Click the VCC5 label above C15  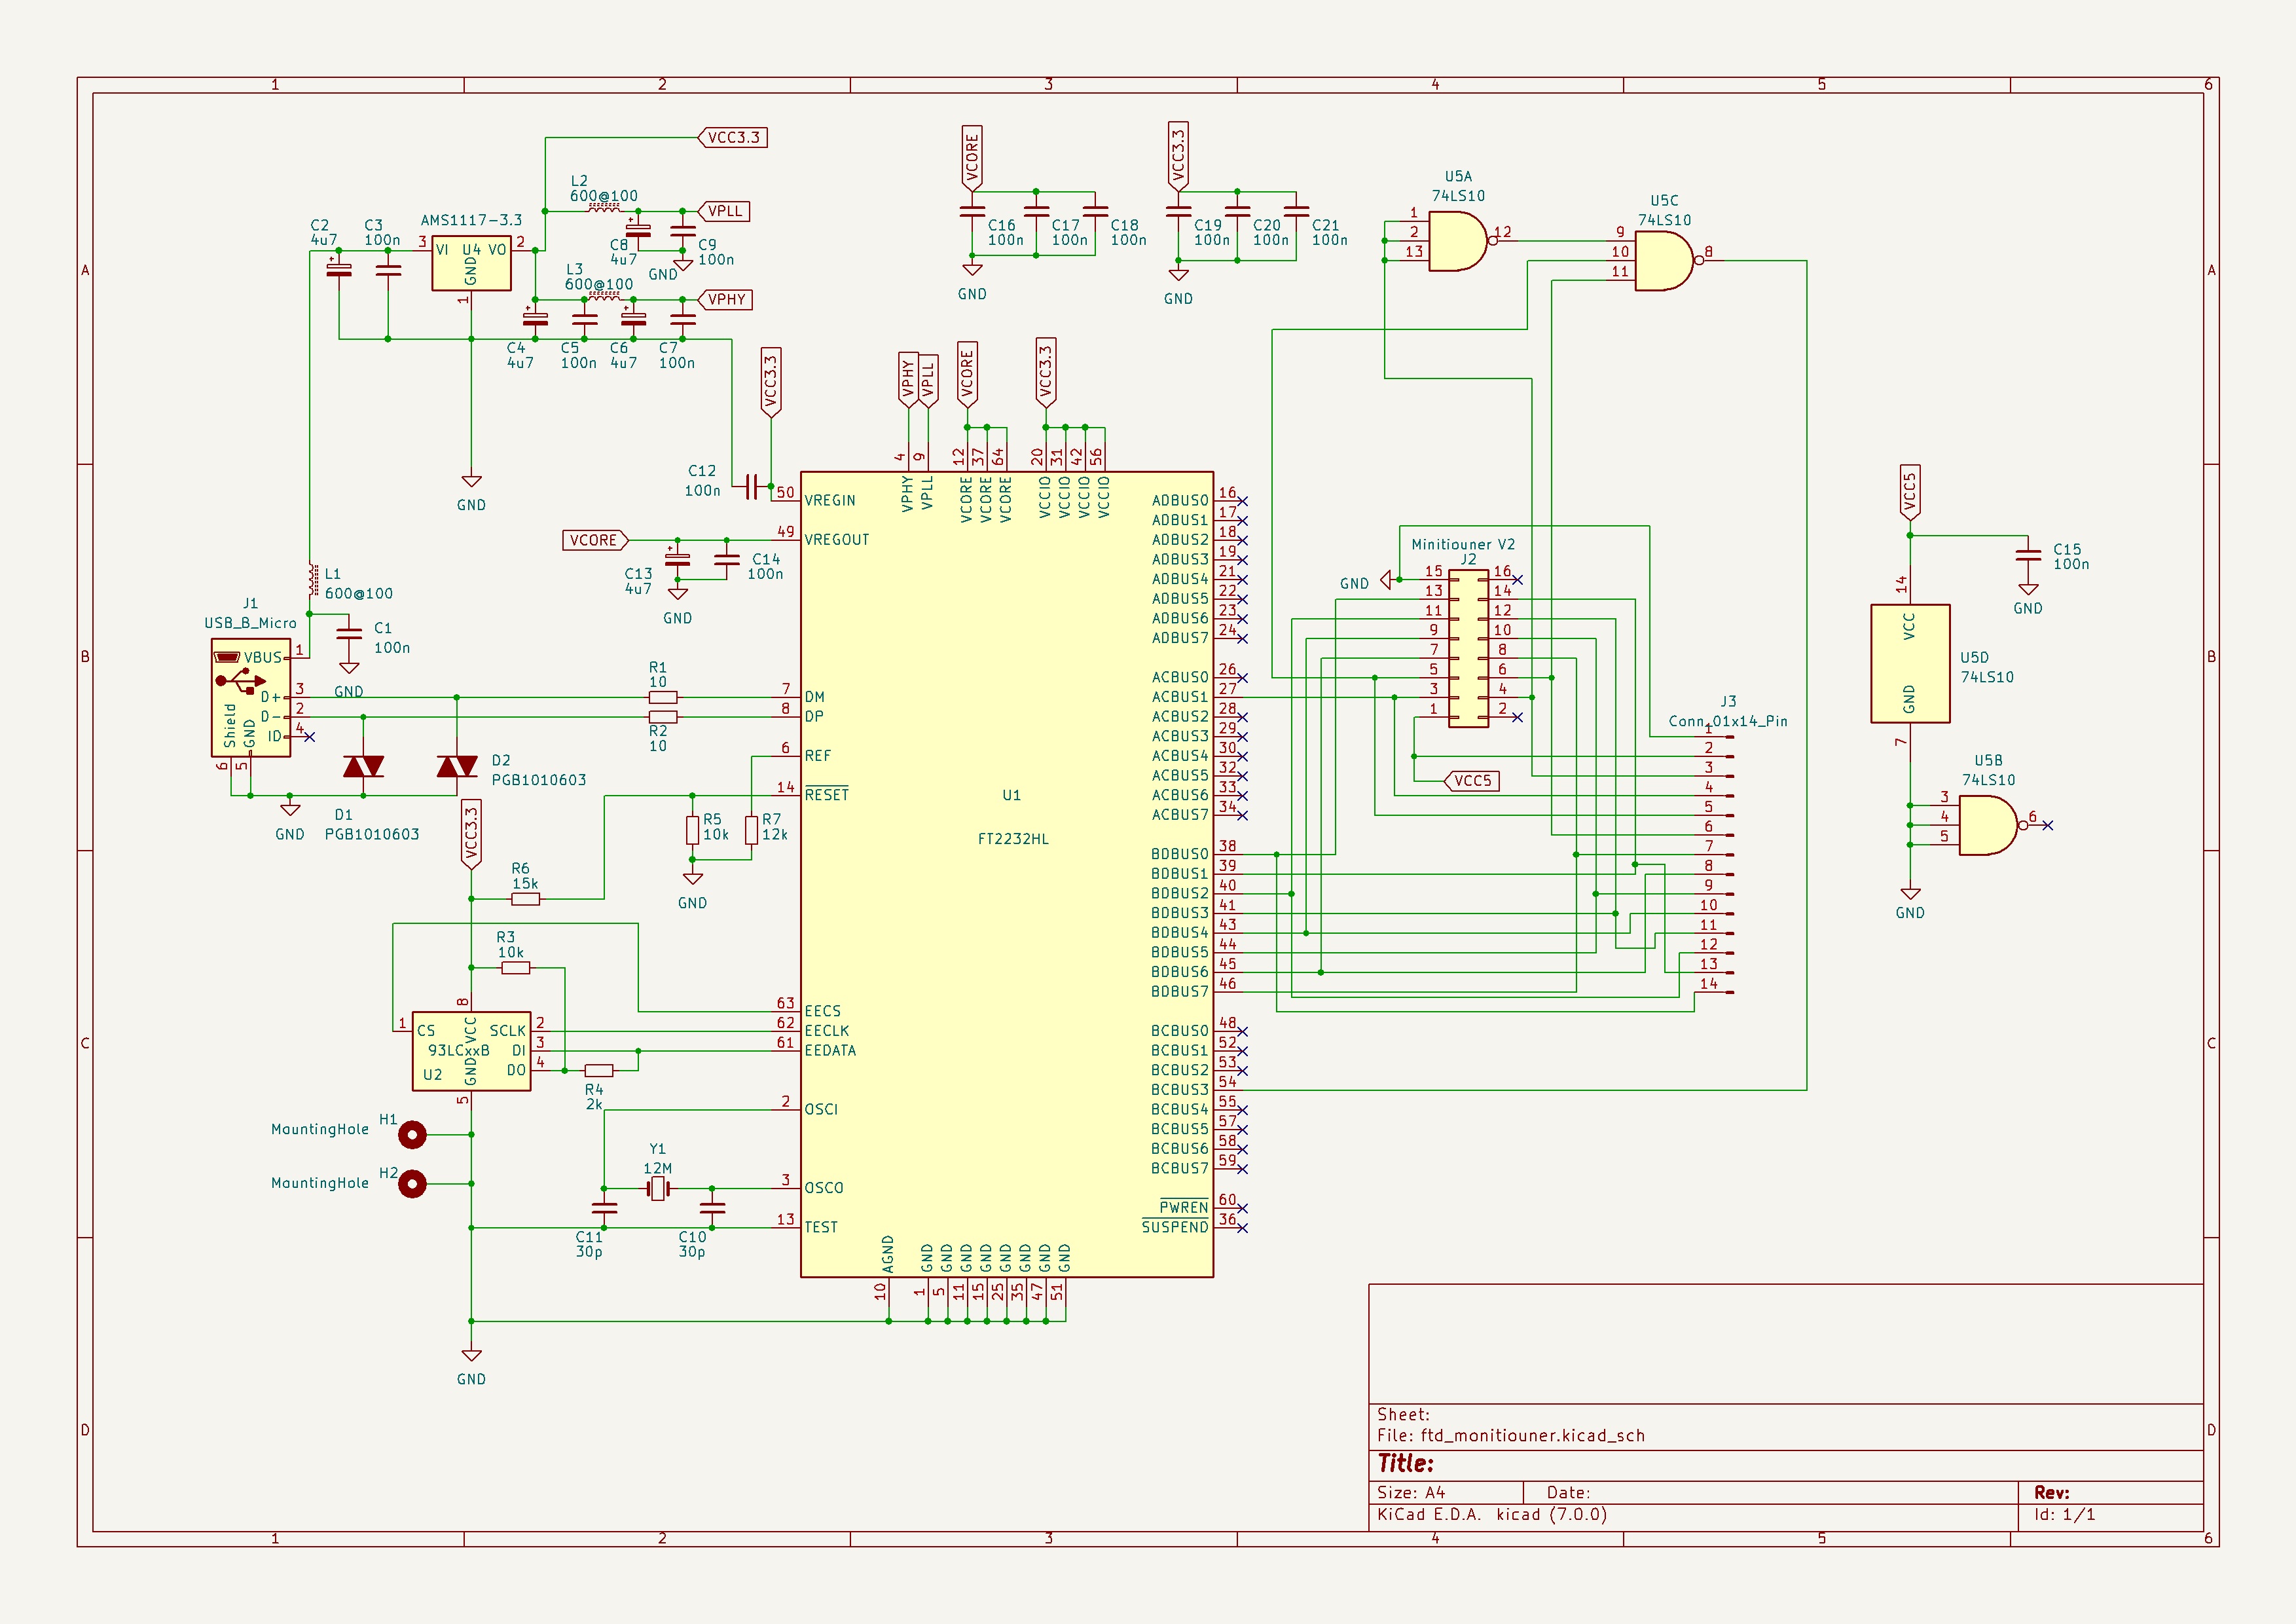point(1910,493)
